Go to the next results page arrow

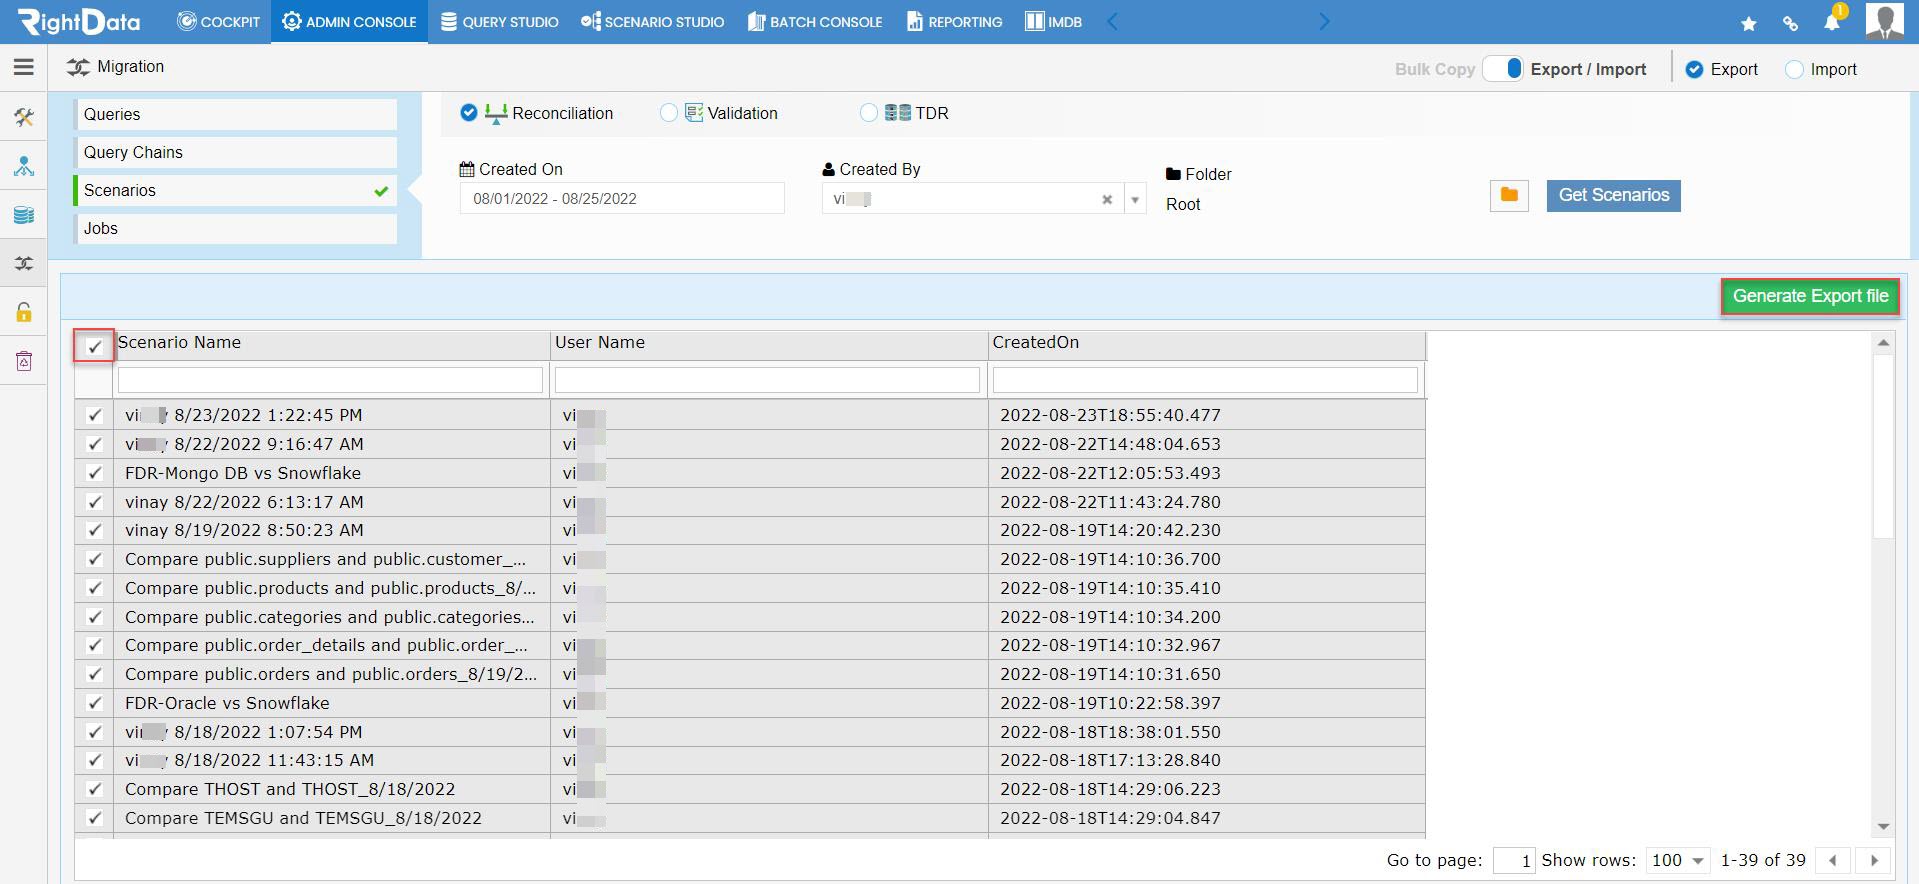pos(1874,860)
